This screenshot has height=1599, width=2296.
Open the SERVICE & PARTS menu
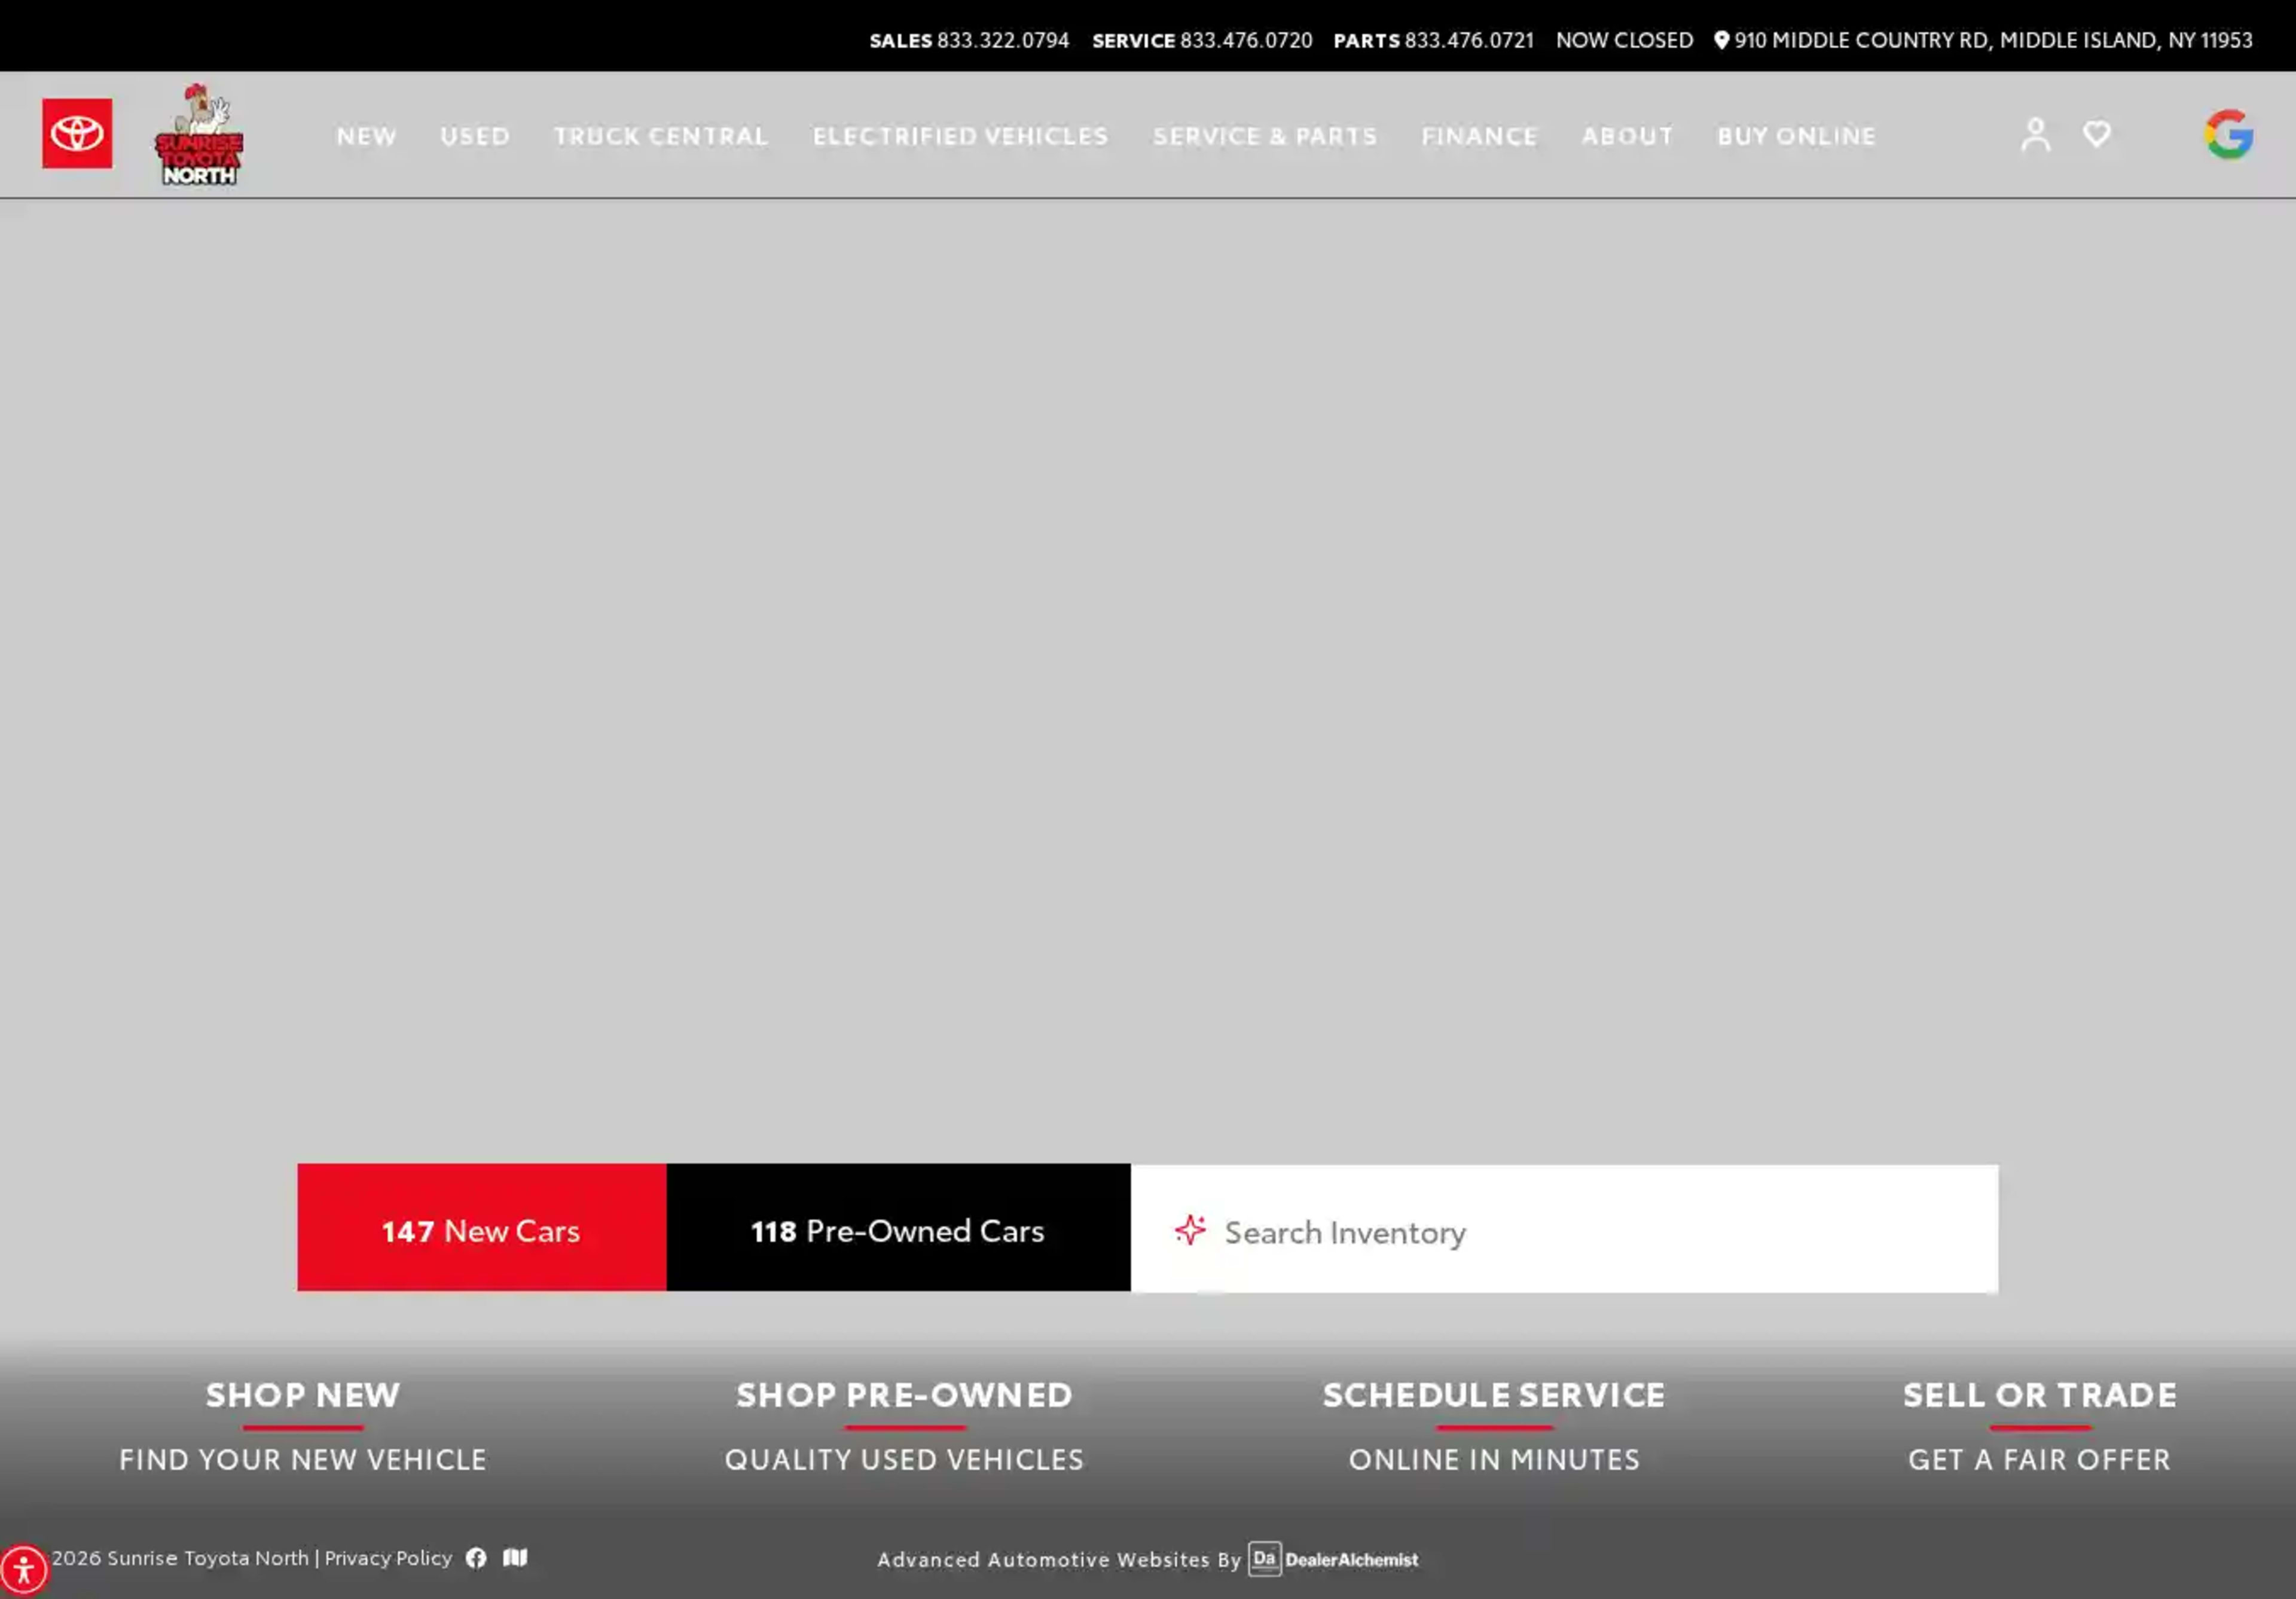click(1265, 136)
